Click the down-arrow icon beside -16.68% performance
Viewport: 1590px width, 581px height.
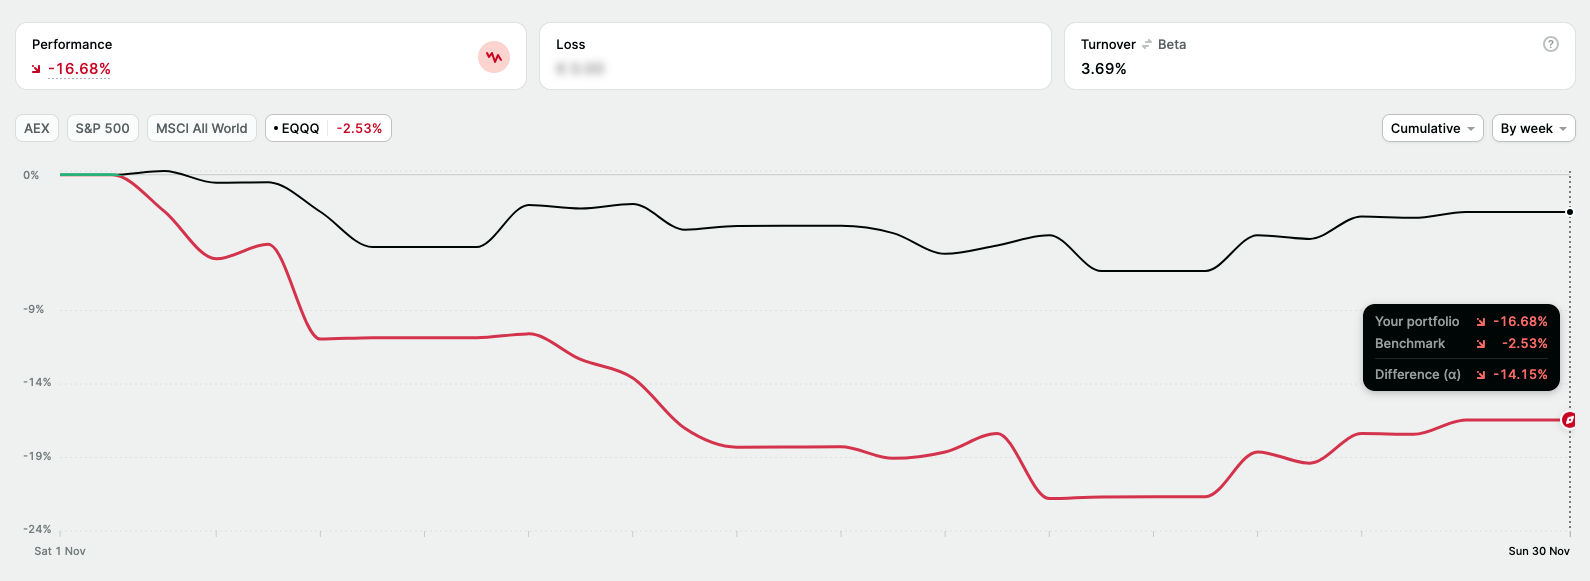(37, 69)
